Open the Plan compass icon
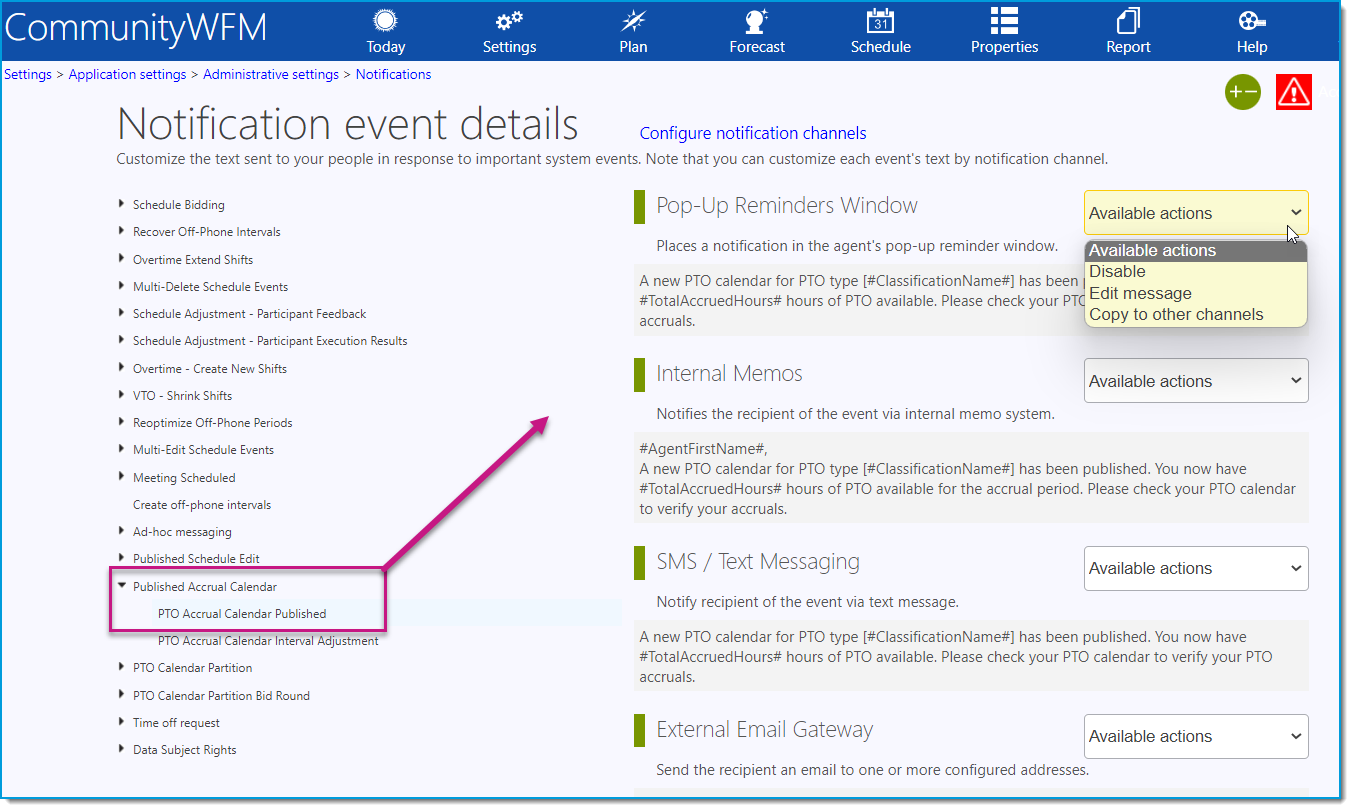Viewport: 1352px width, 810px height. [x=633, y=21]
